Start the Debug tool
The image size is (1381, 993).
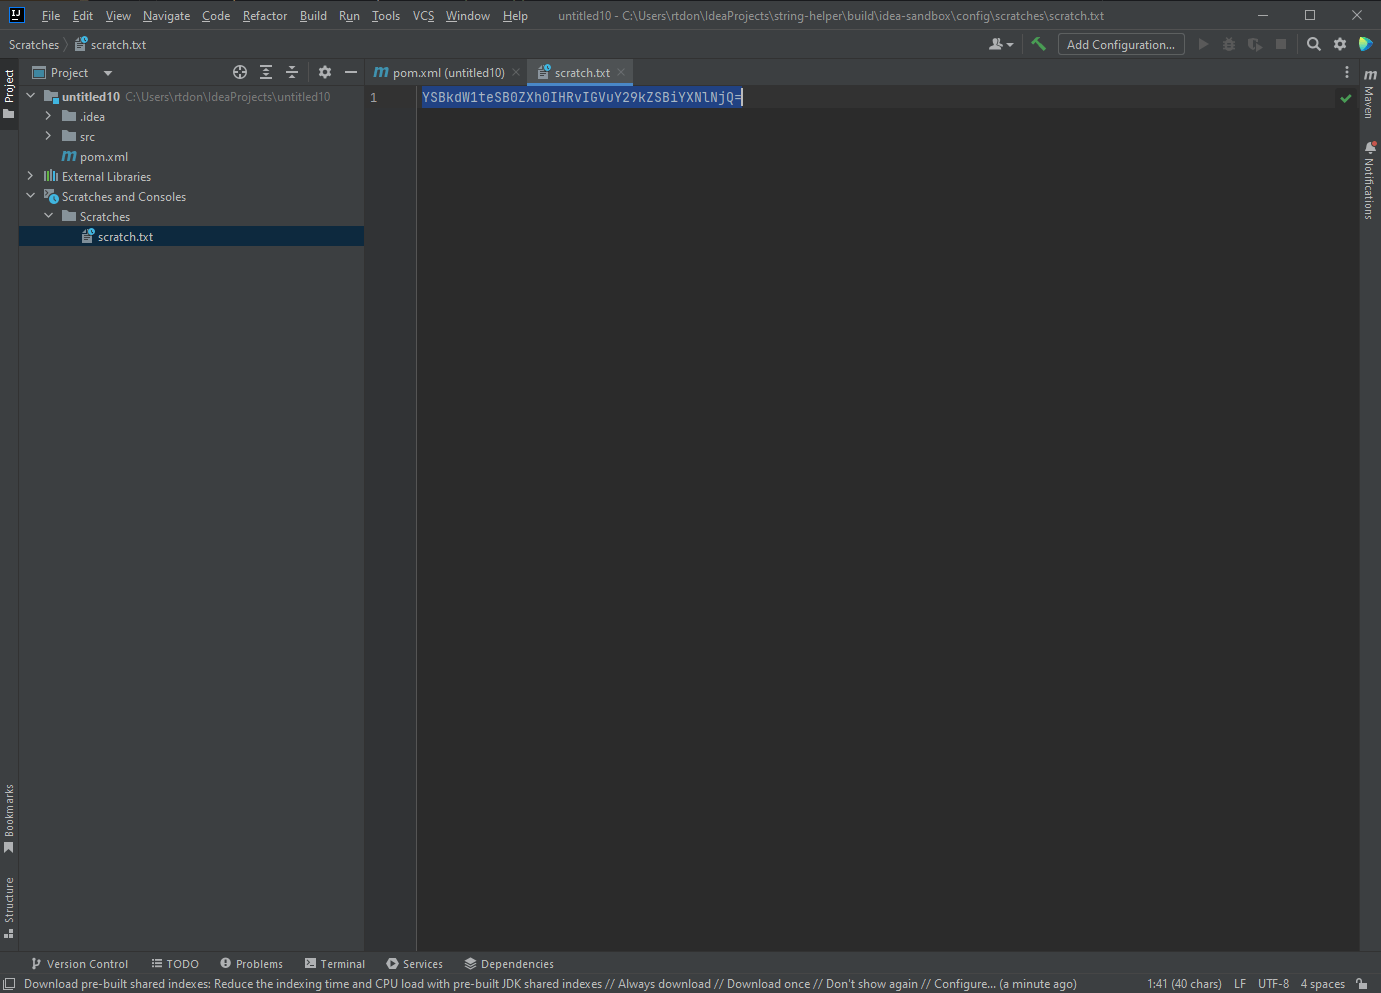pos(1228,44)
